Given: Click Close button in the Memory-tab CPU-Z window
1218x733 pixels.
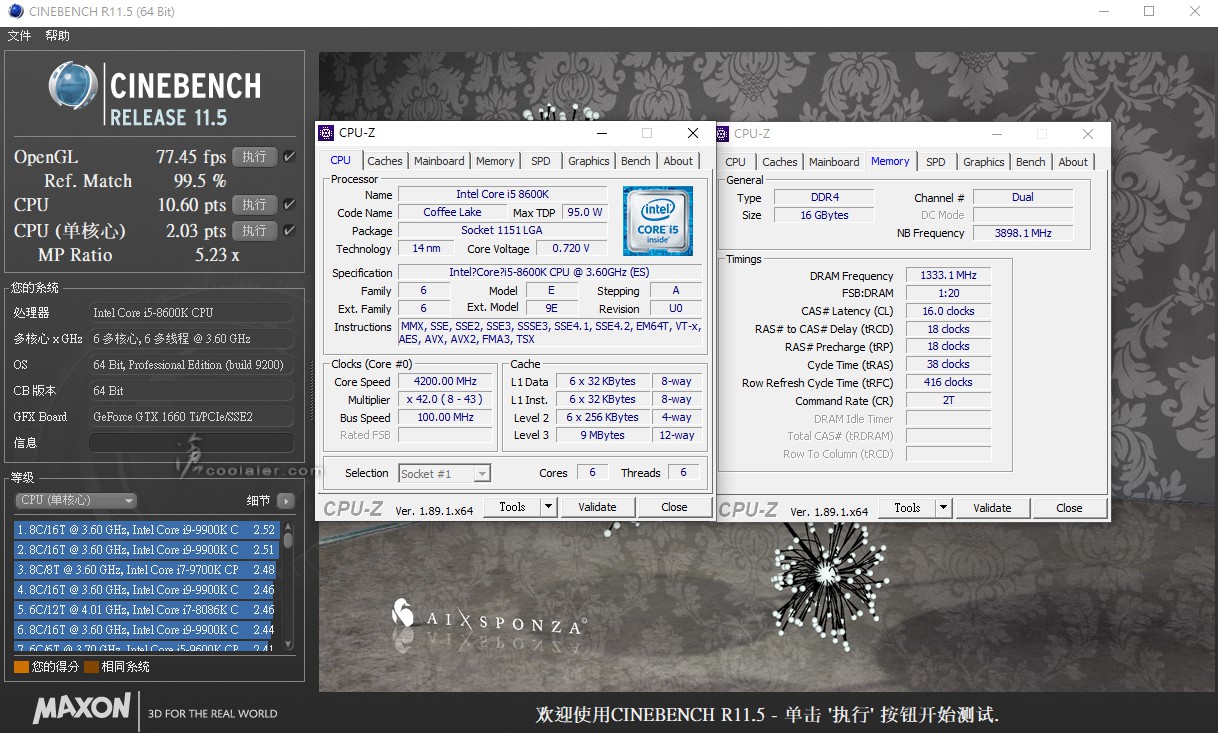Looking at the screenshot, I should point(1069,508).
